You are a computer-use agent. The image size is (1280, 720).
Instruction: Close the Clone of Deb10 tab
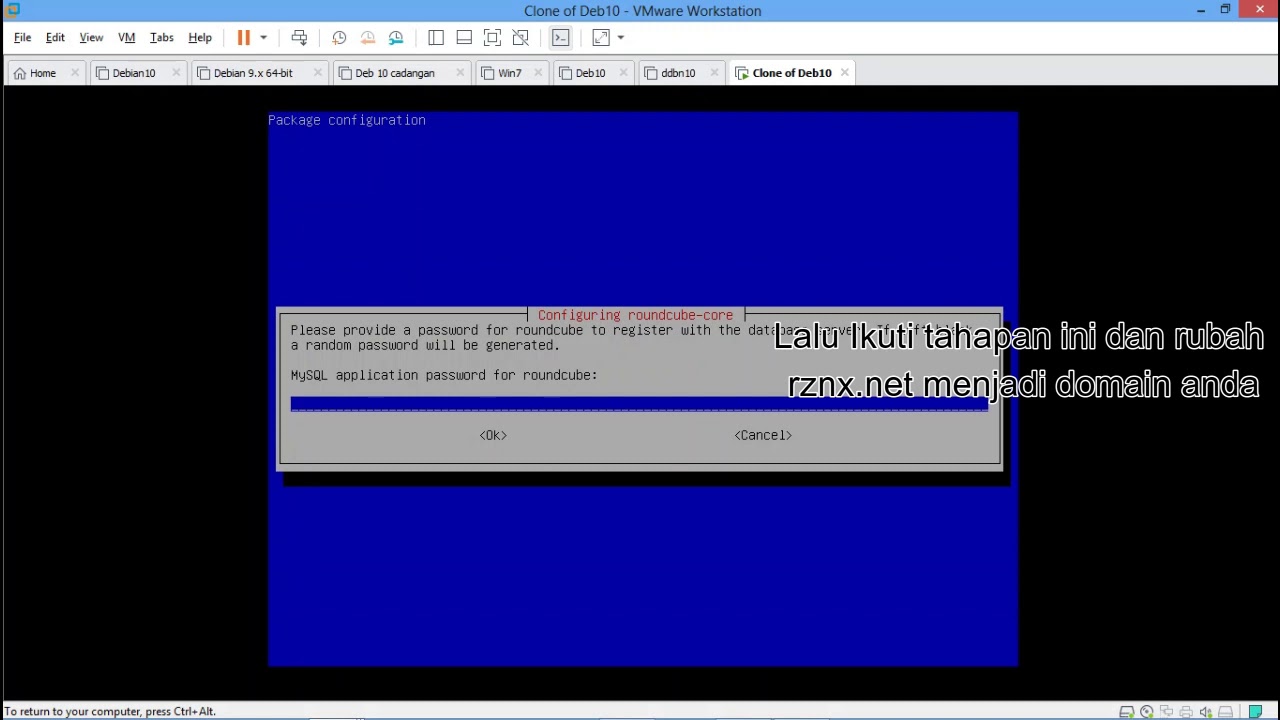point(844,73)
